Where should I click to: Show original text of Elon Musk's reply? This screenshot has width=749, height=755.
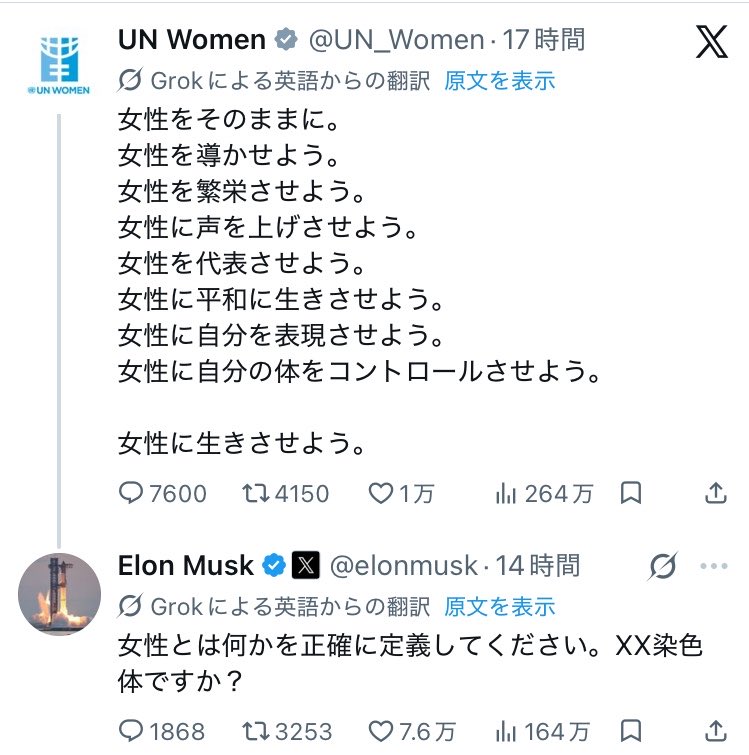[x=500, y=607]
